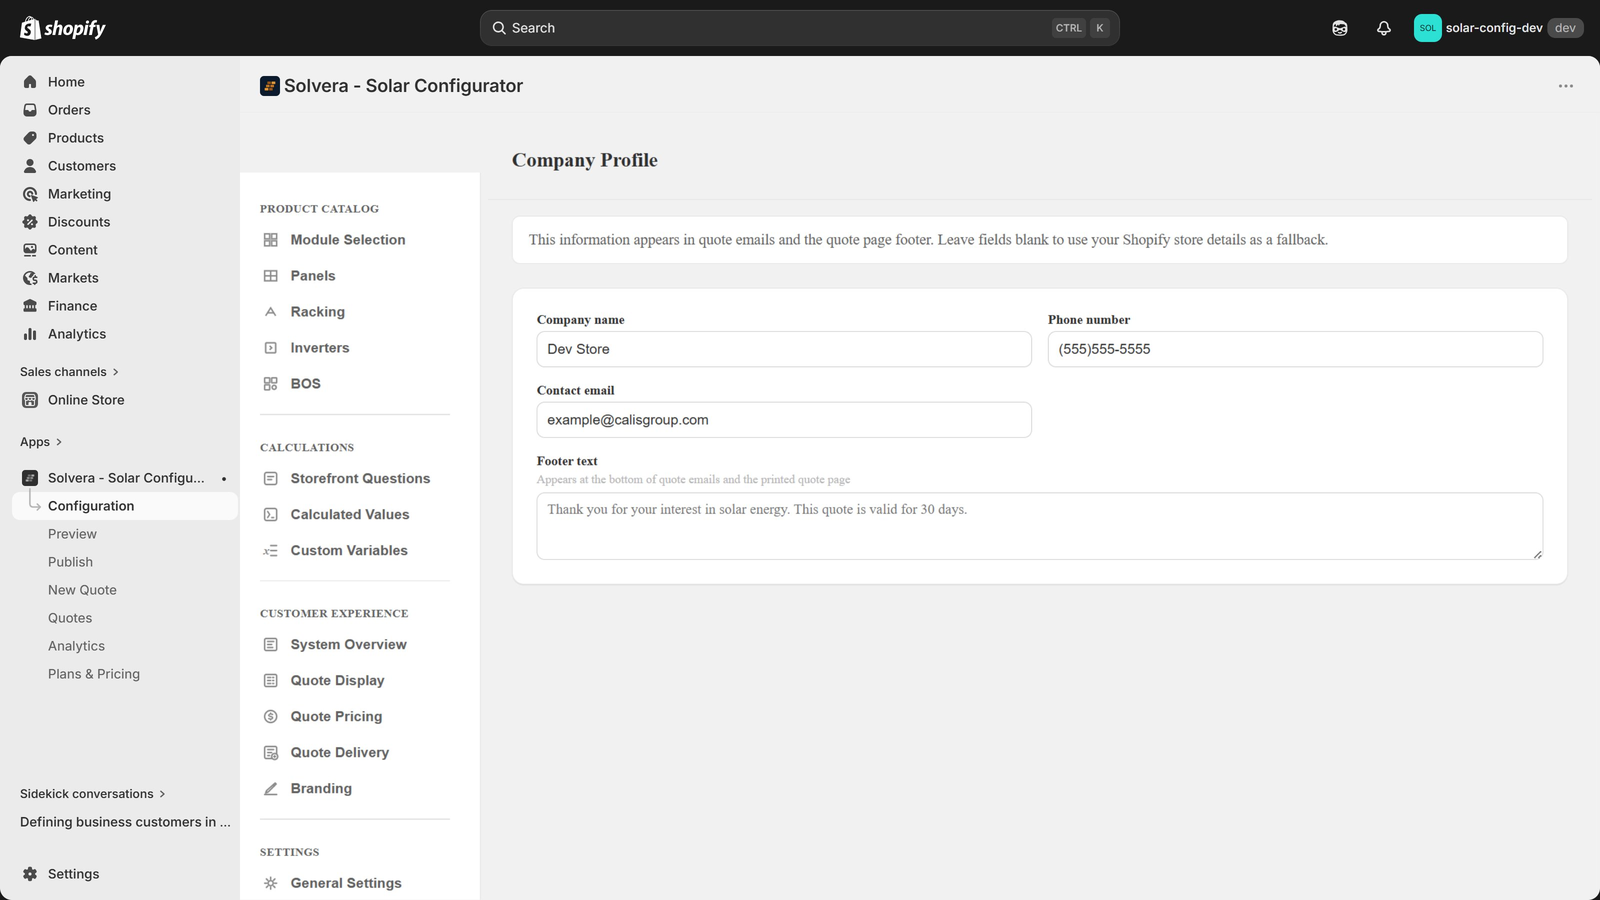Image resolution: width=1600 pixels, height=900 pixels.
Task: Click the Calculated Values icon
Action: 270,515
